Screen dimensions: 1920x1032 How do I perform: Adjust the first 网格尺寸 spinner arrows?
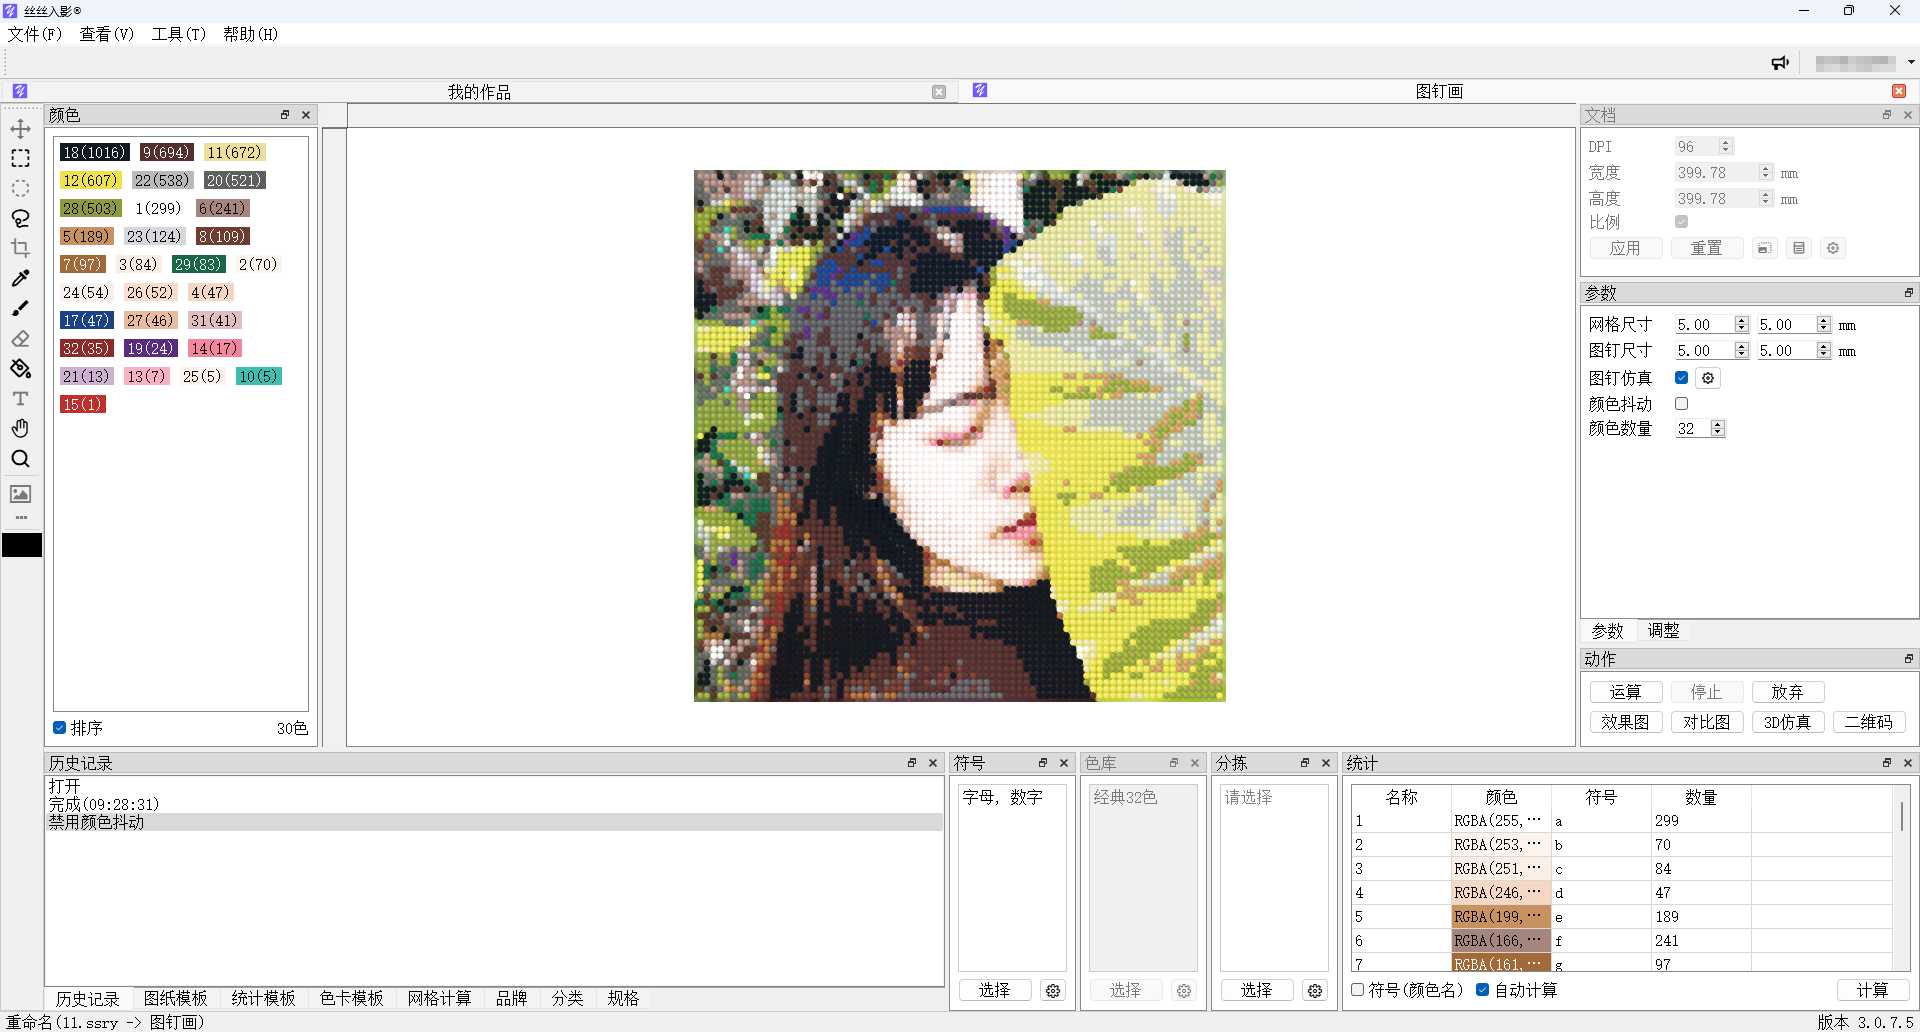[1741, 325]
